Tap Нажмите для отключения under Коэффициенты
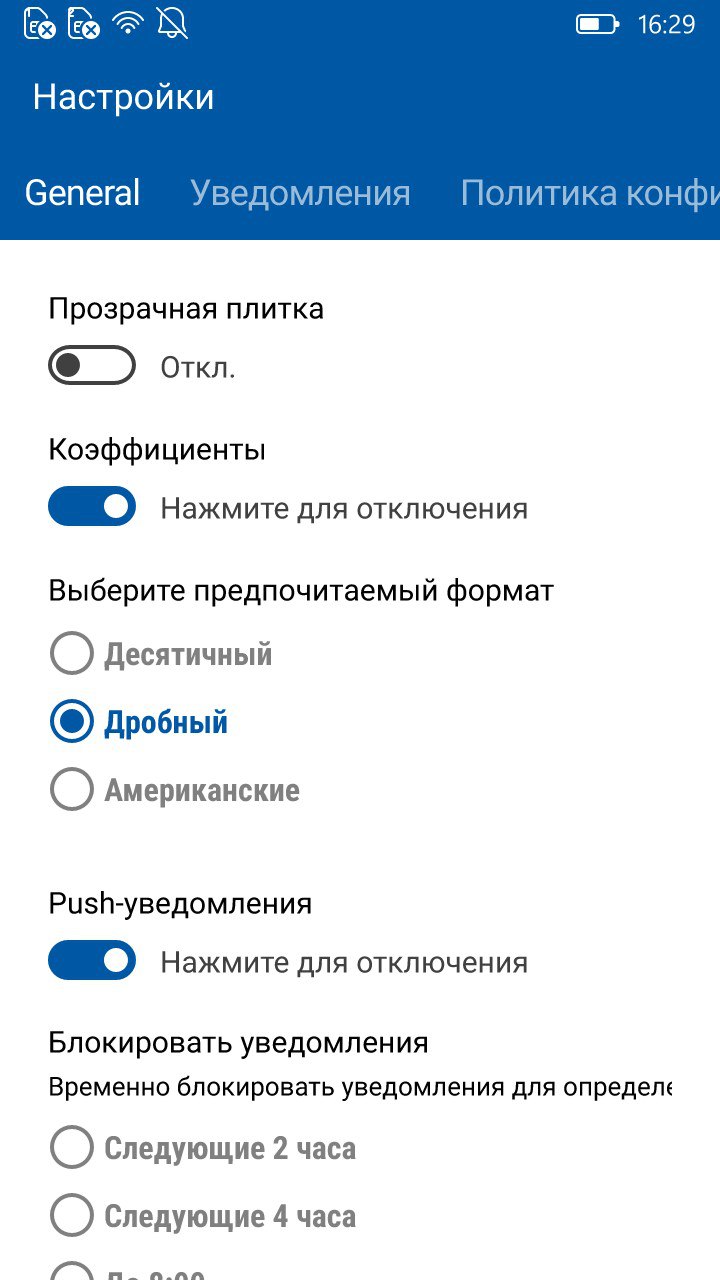This screenshot has width=720, height=1280. pos(344,509)
